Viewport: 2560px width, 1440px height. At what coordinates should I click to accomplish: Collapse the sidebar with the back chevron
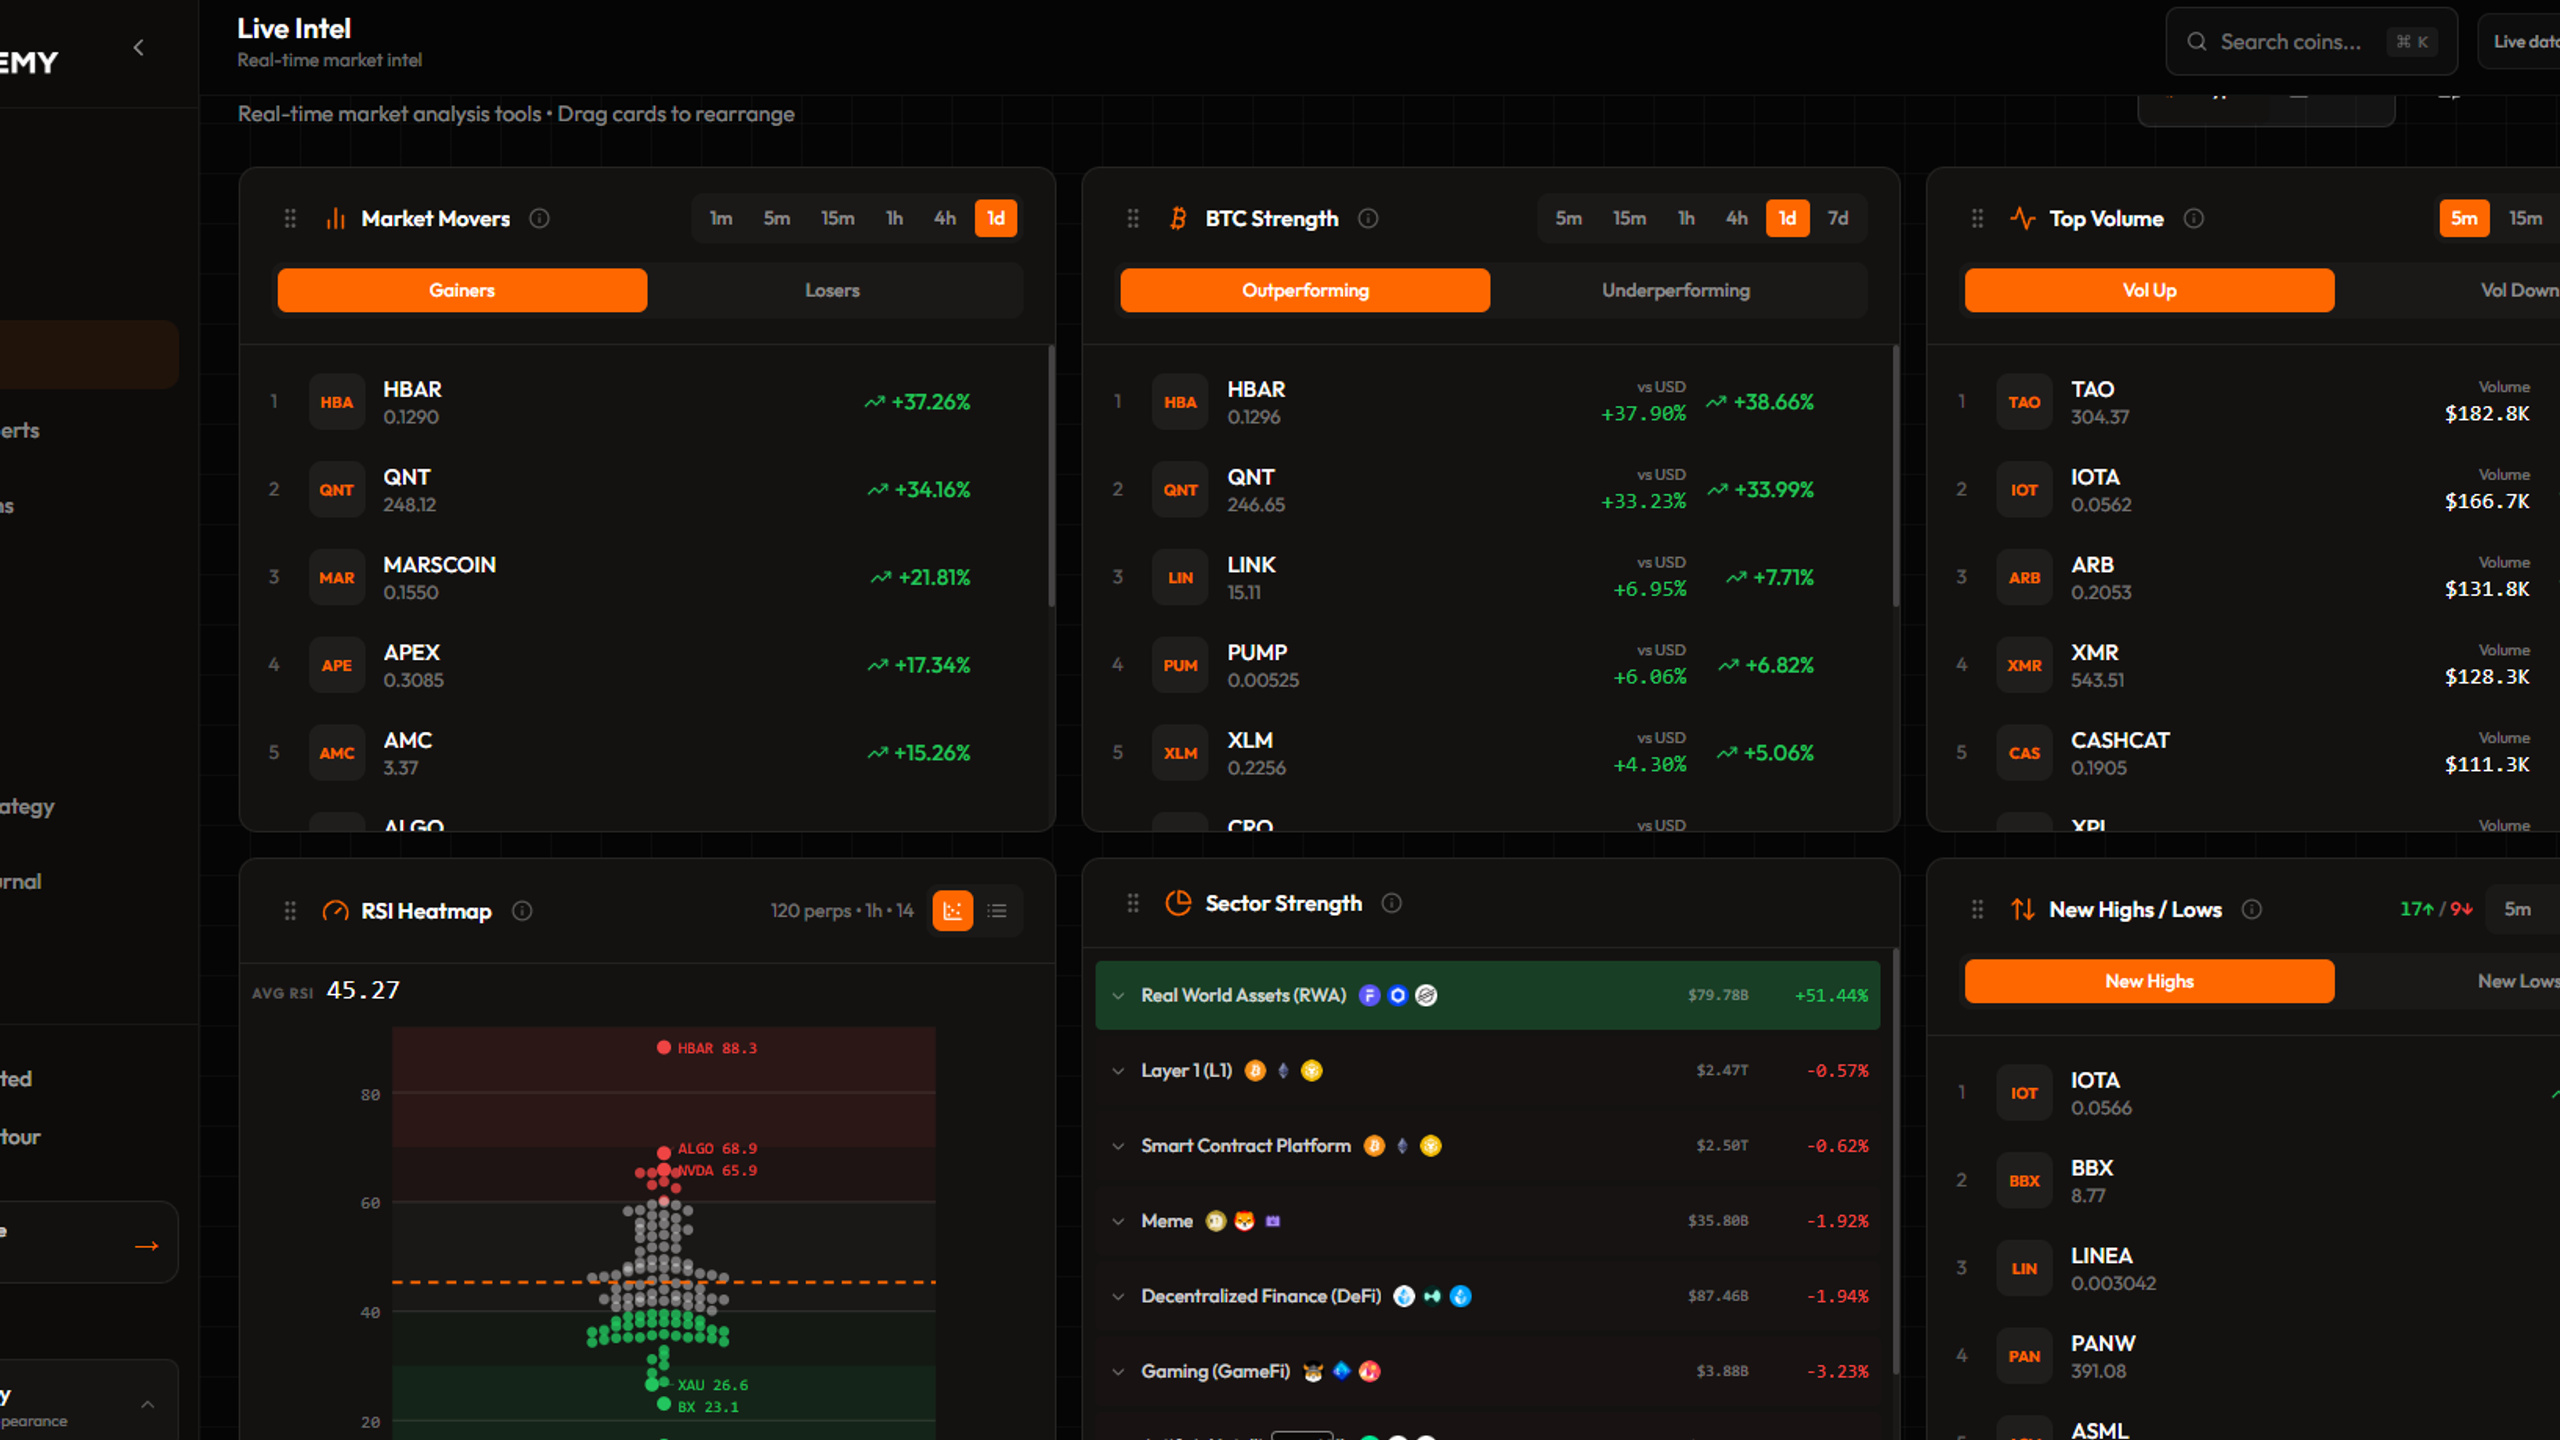[139, 47]
